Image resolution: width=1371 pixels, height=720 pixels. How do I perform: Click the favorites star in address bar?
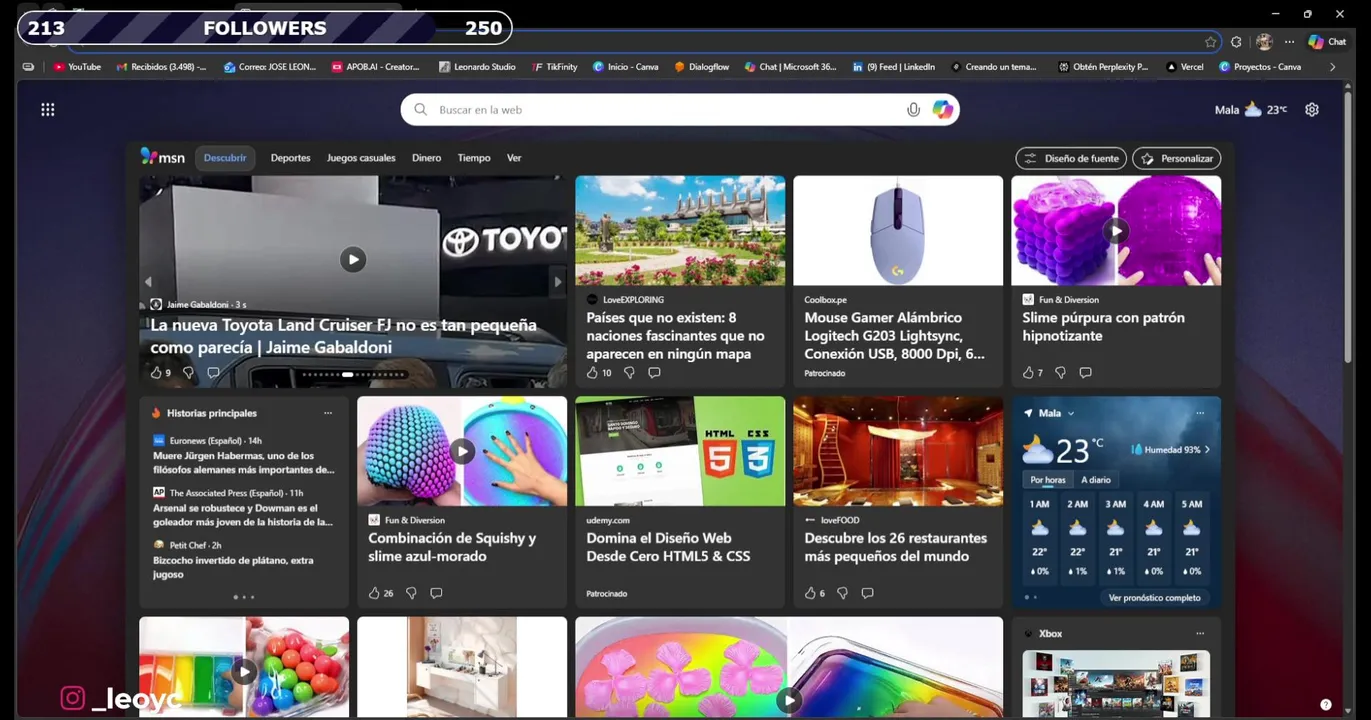click(x=1211, y=42)
